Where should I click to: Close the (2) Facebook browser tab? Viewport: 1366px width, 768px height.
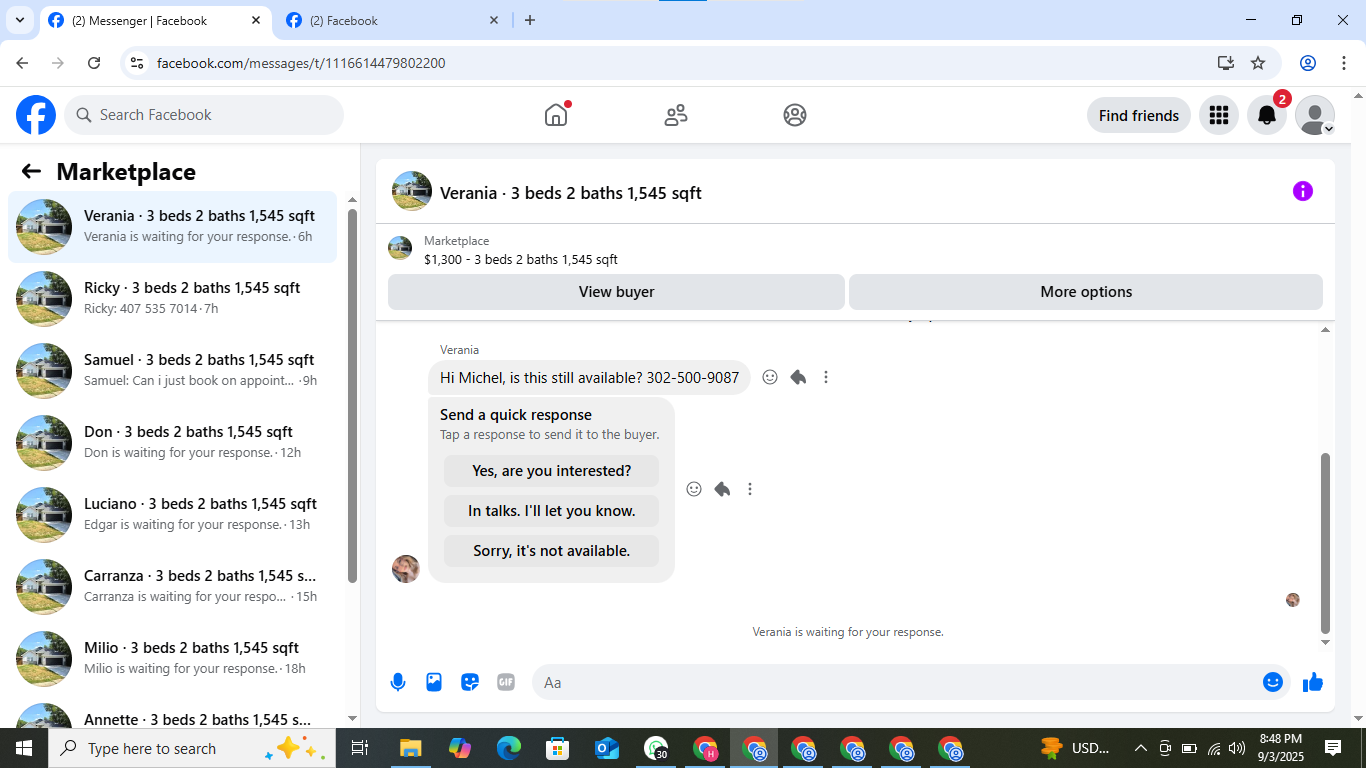coord(494,20)
